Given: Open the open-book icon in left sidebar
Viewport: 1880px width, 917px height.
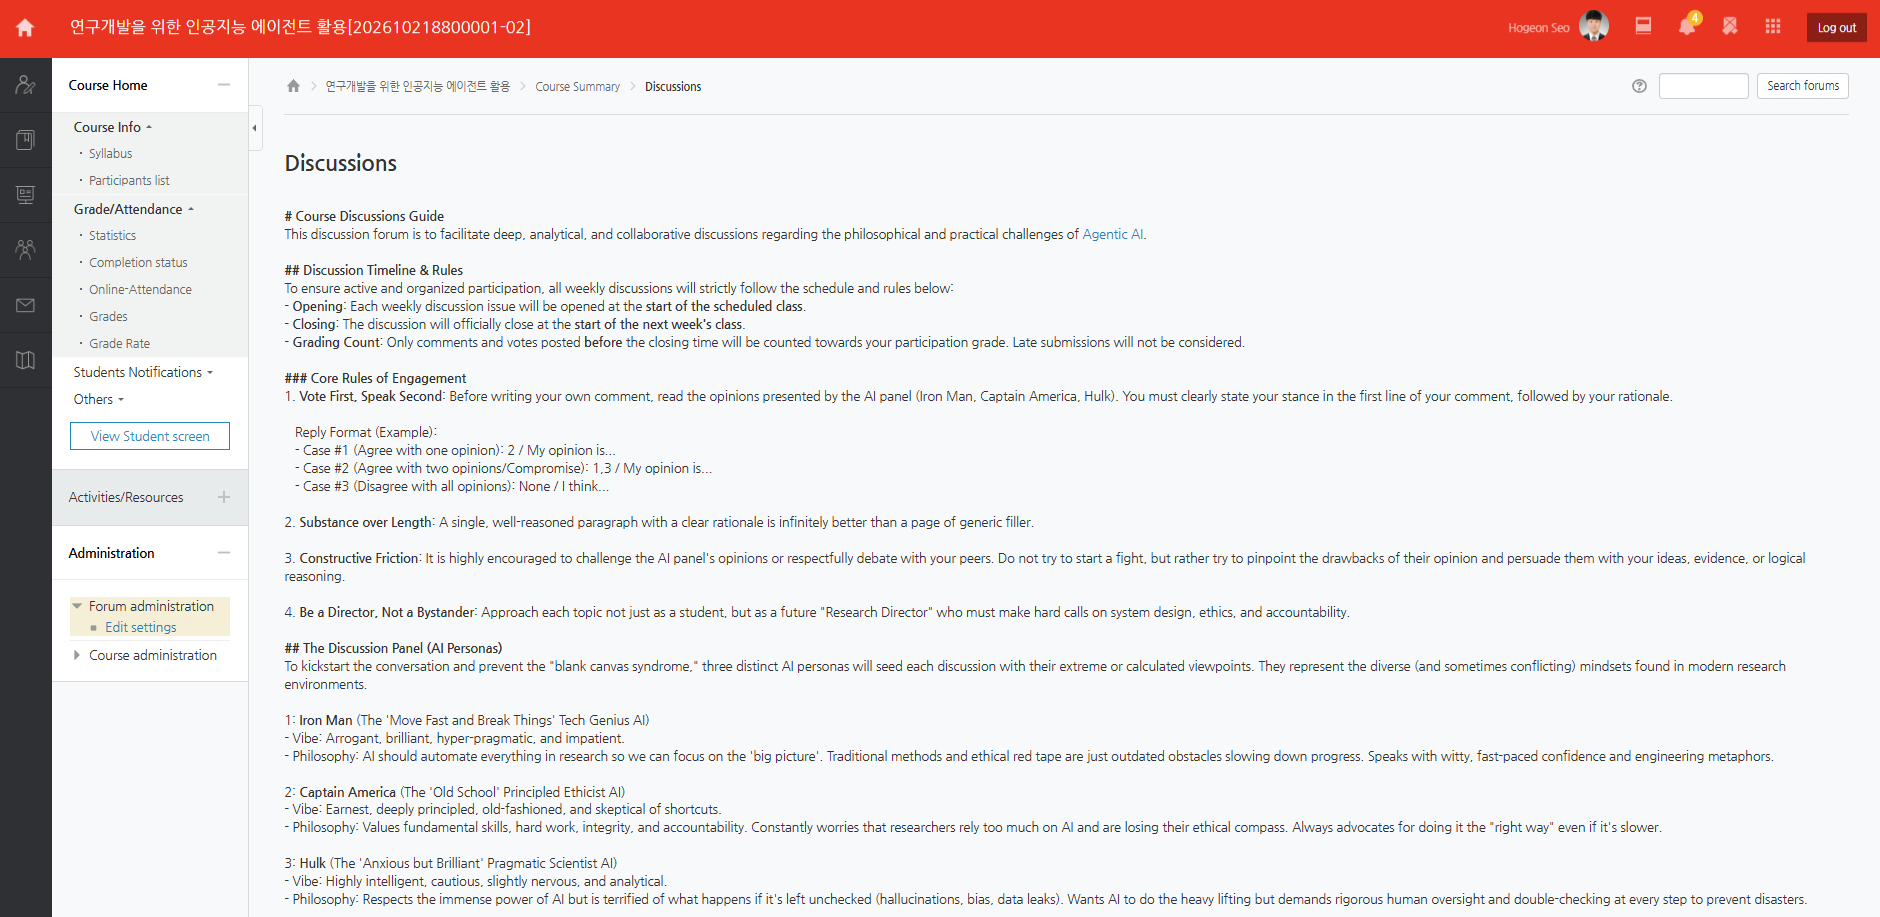Looking at the screenshot, I should click(26, 360).
